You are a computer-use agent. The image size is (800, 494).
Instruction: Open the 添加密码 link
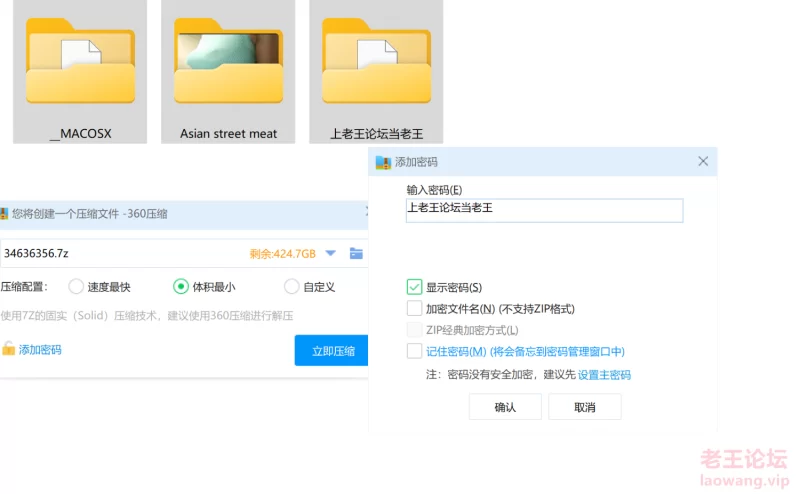40,350
